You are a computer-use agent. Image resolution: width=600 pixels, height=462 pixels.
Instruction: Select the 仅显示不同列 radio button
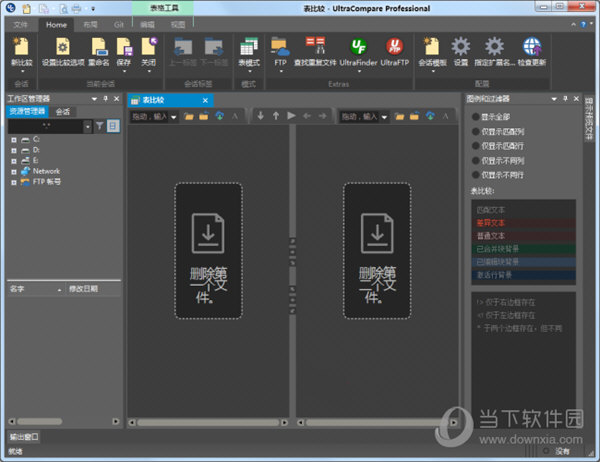pyautogui.click(x=476, y=160)
